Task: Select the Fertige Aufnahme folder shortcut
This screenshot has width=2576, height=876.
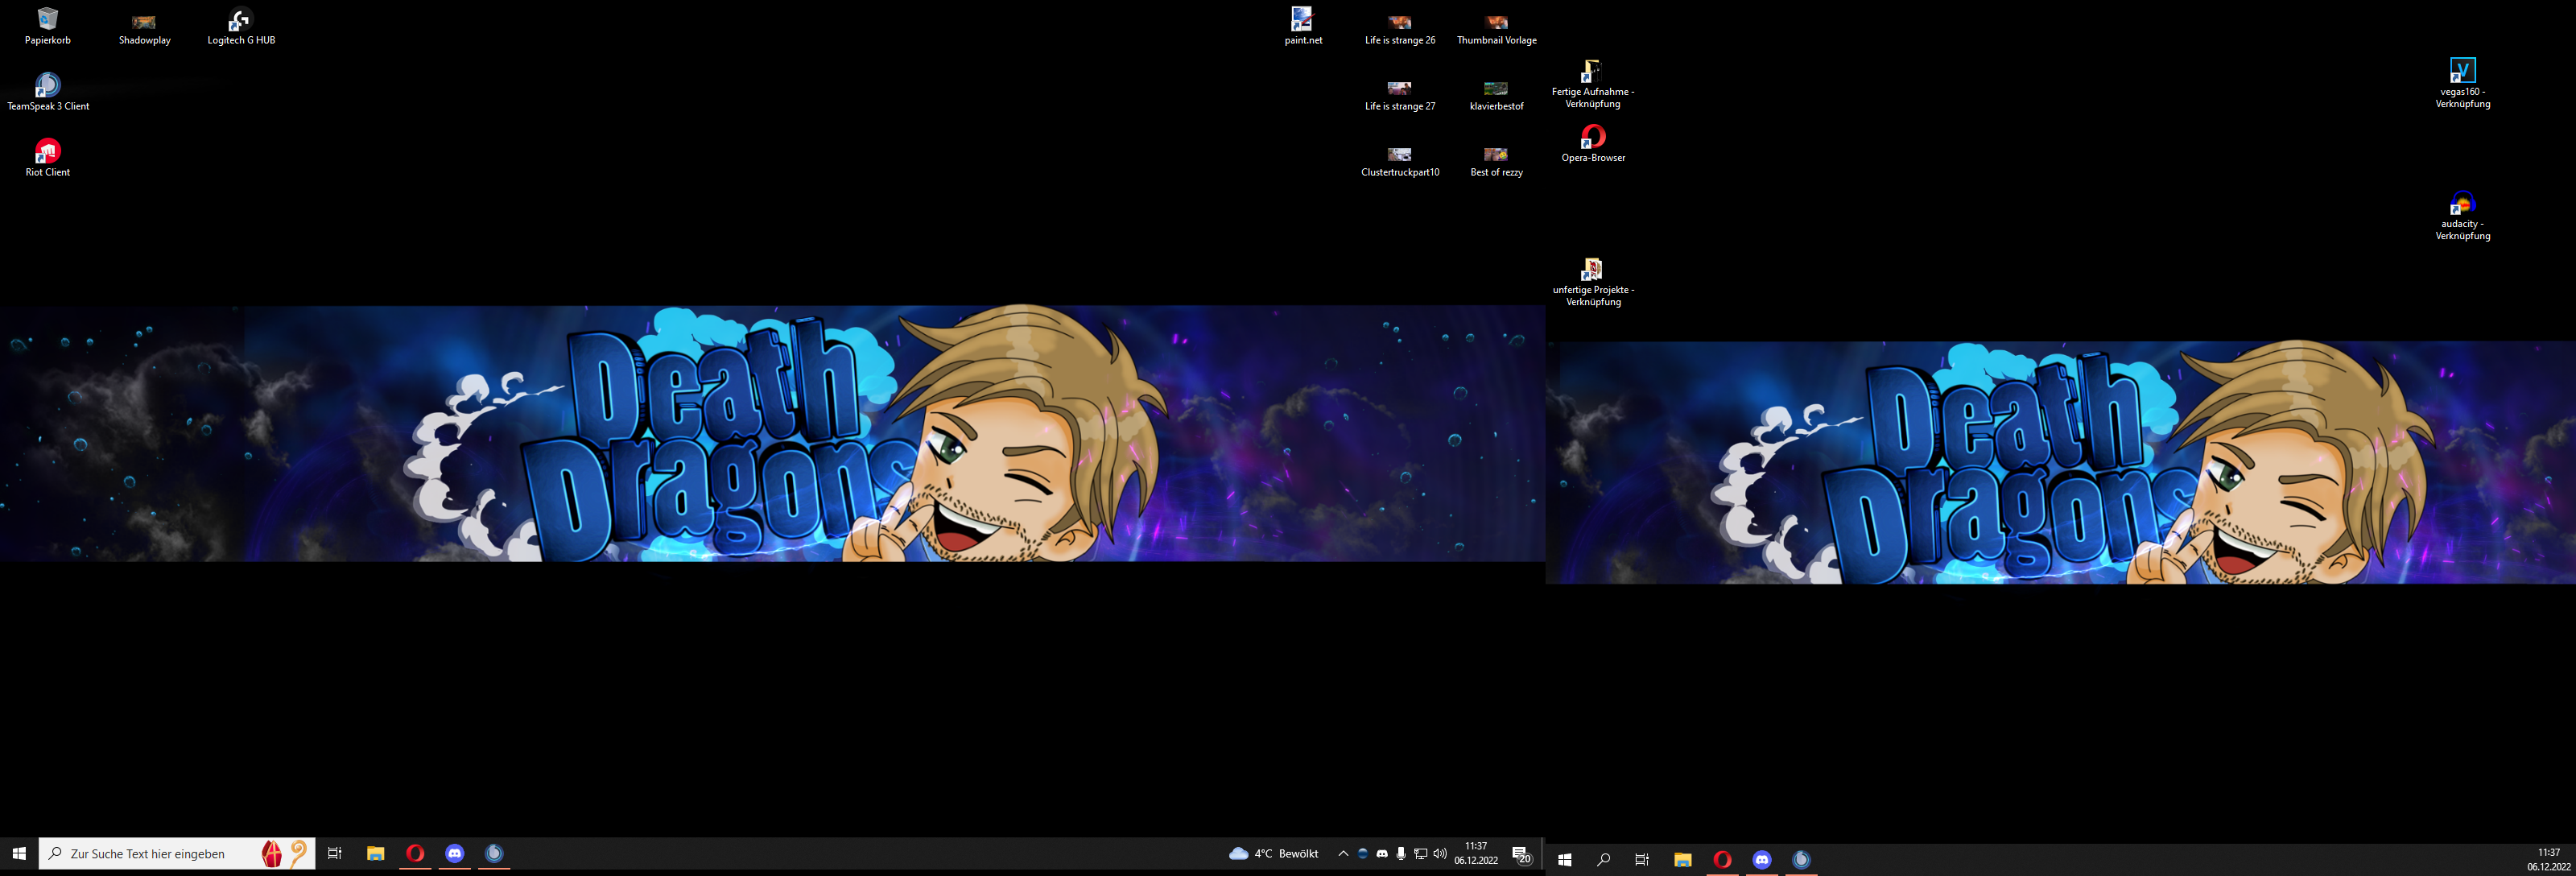Action: [1593, 84]
